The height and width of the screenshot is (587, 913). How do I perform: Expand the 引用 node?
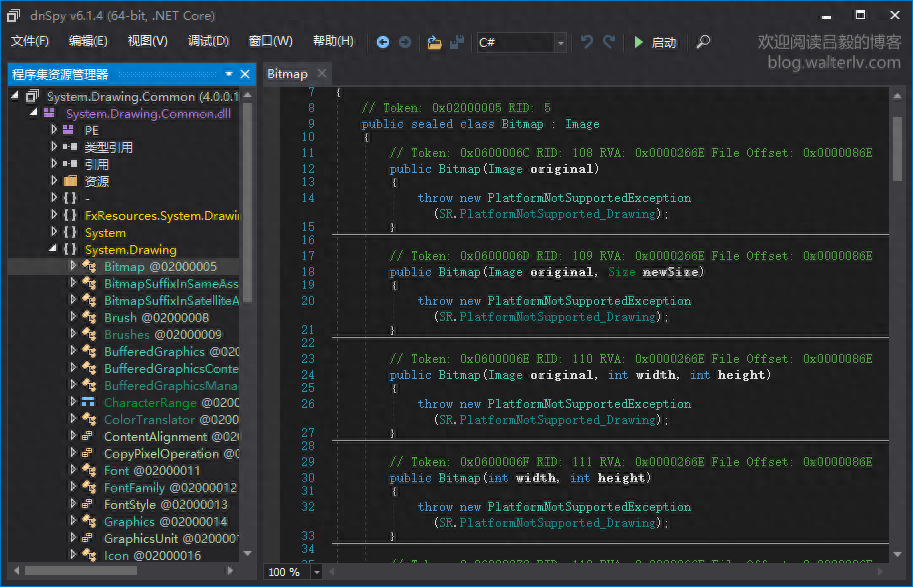(54, 164)
